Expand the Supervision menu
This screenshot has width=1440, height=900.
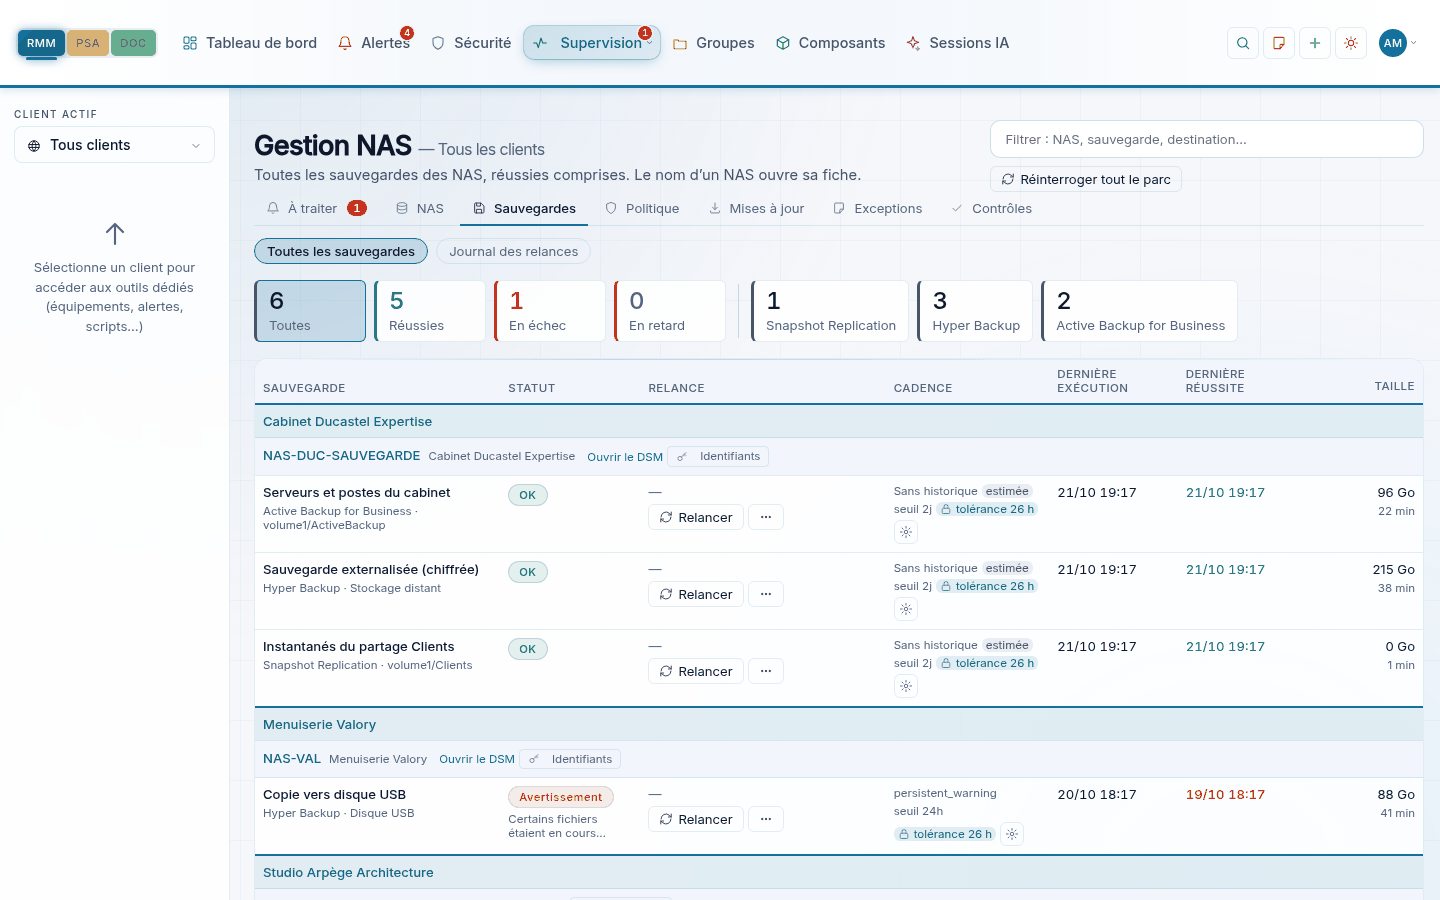pos(592,43)
